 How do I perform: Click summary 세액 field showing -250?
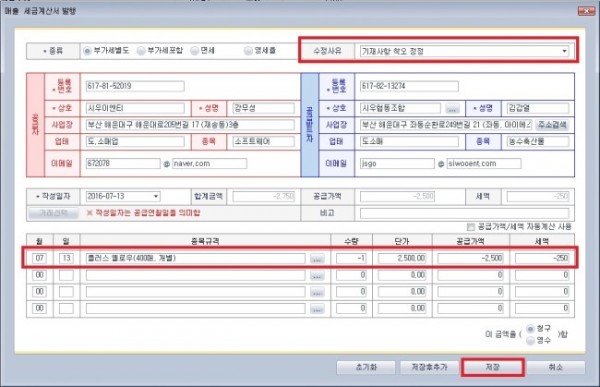[538, 196]
